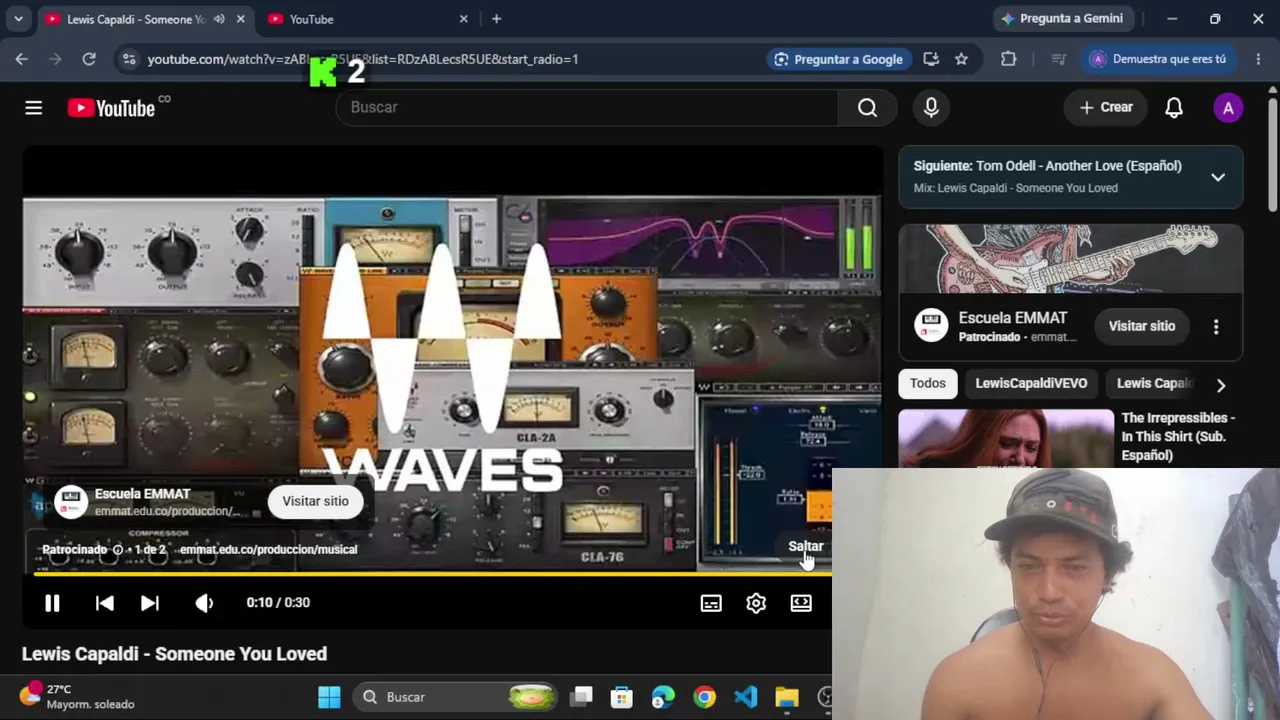Viewport: 1280px width, 720px height.
Task: Click the install app icon in address bar
Action: click(x=931, y=59)
